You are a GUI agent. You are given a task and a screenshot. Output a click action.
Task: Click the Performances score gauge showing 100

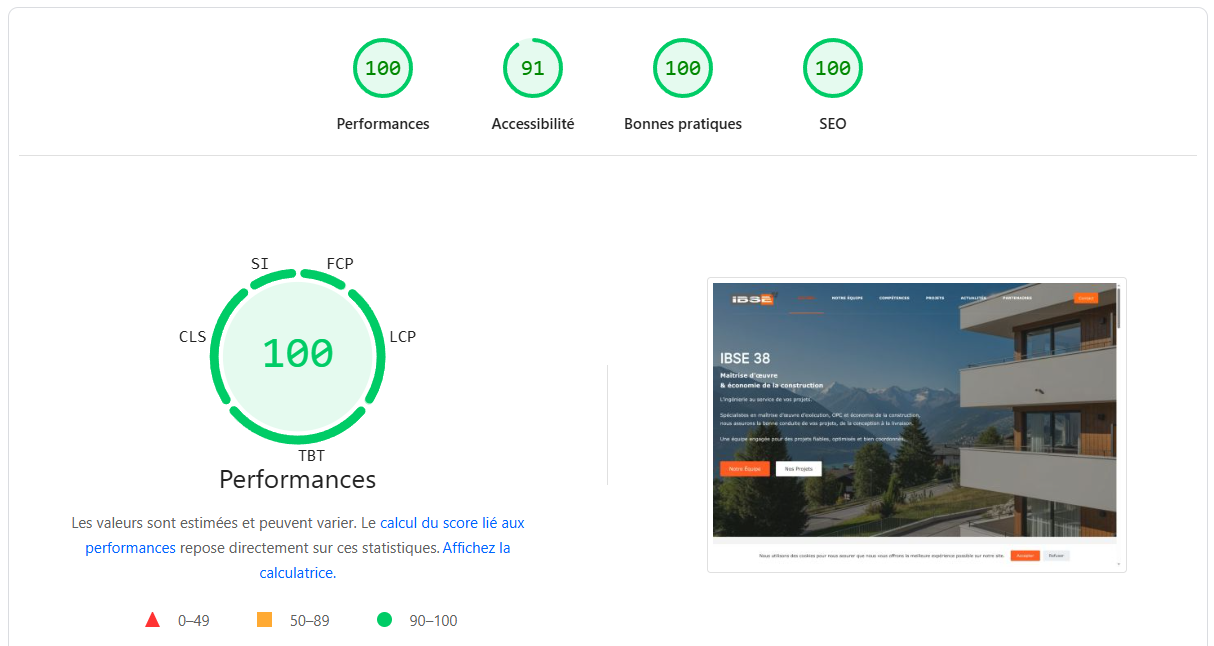383,68
